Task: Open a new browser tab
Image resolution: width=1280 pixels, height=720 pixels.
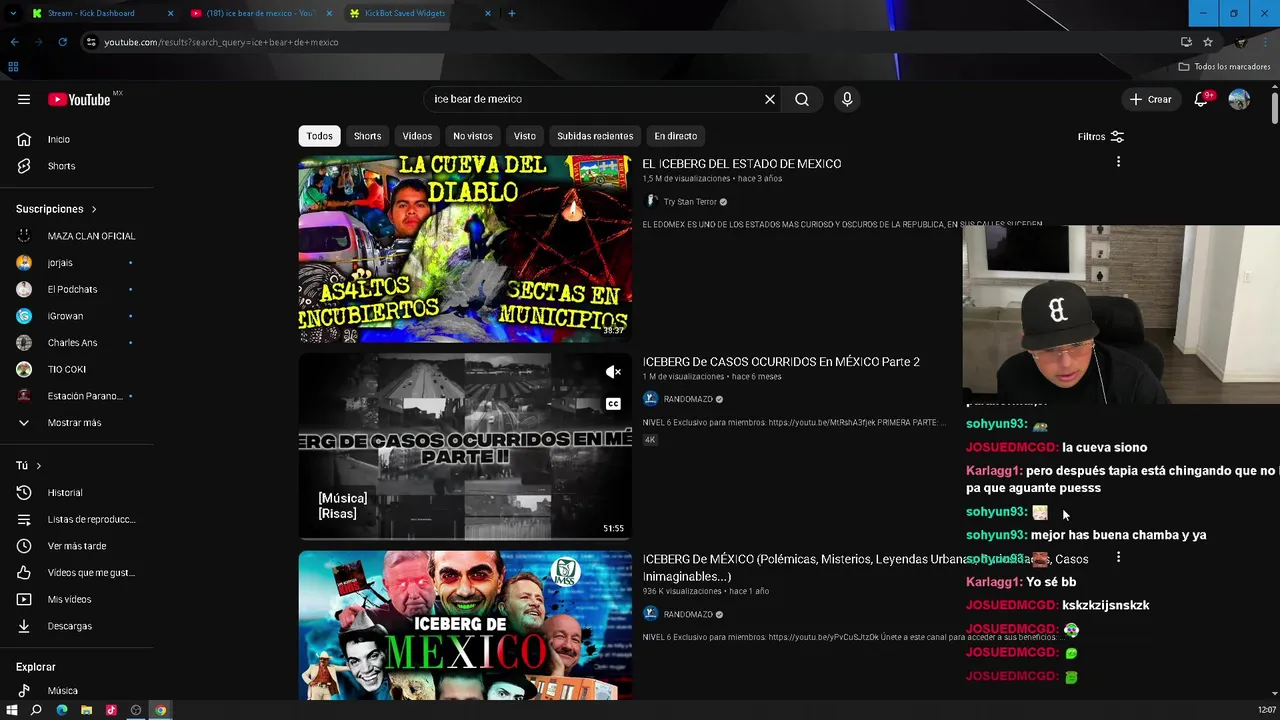Action: [512, 13]
